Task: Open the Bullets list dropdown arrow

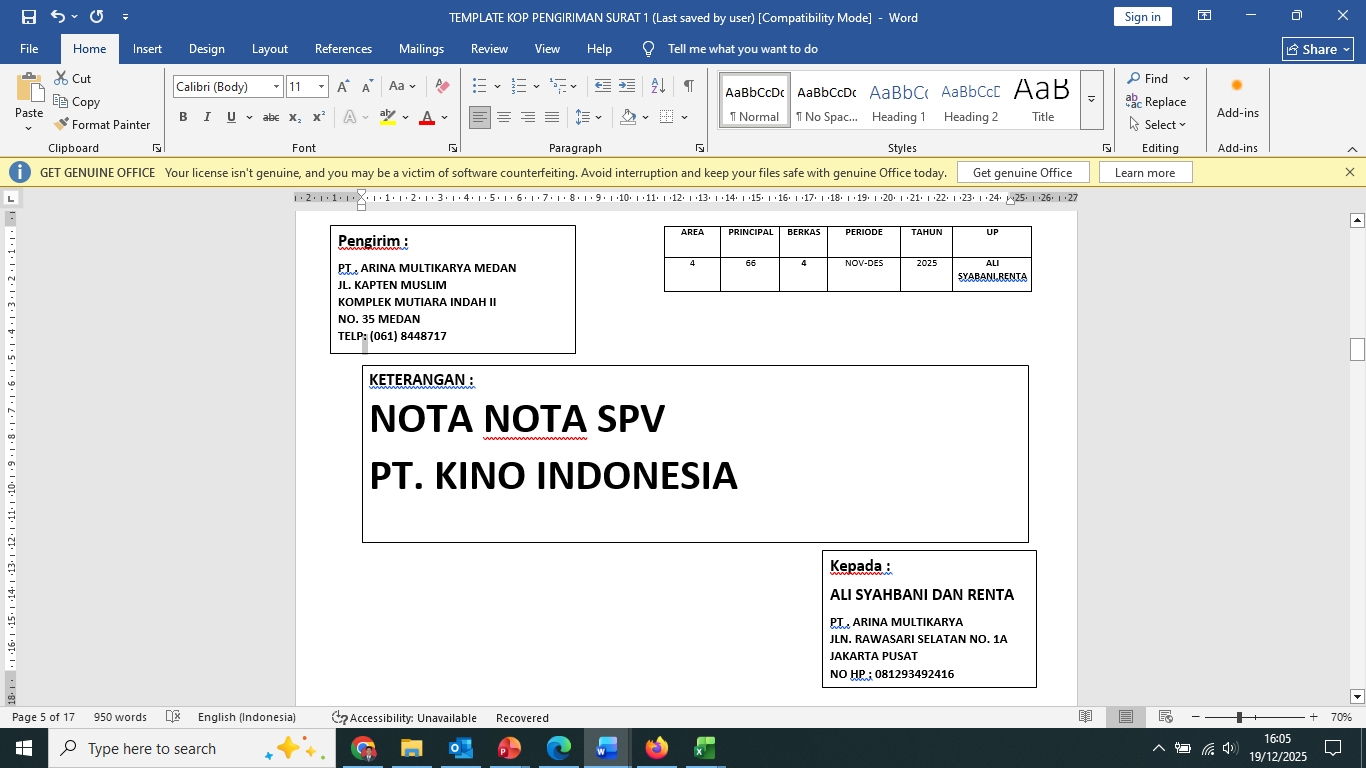Action: tap(497, 87)
